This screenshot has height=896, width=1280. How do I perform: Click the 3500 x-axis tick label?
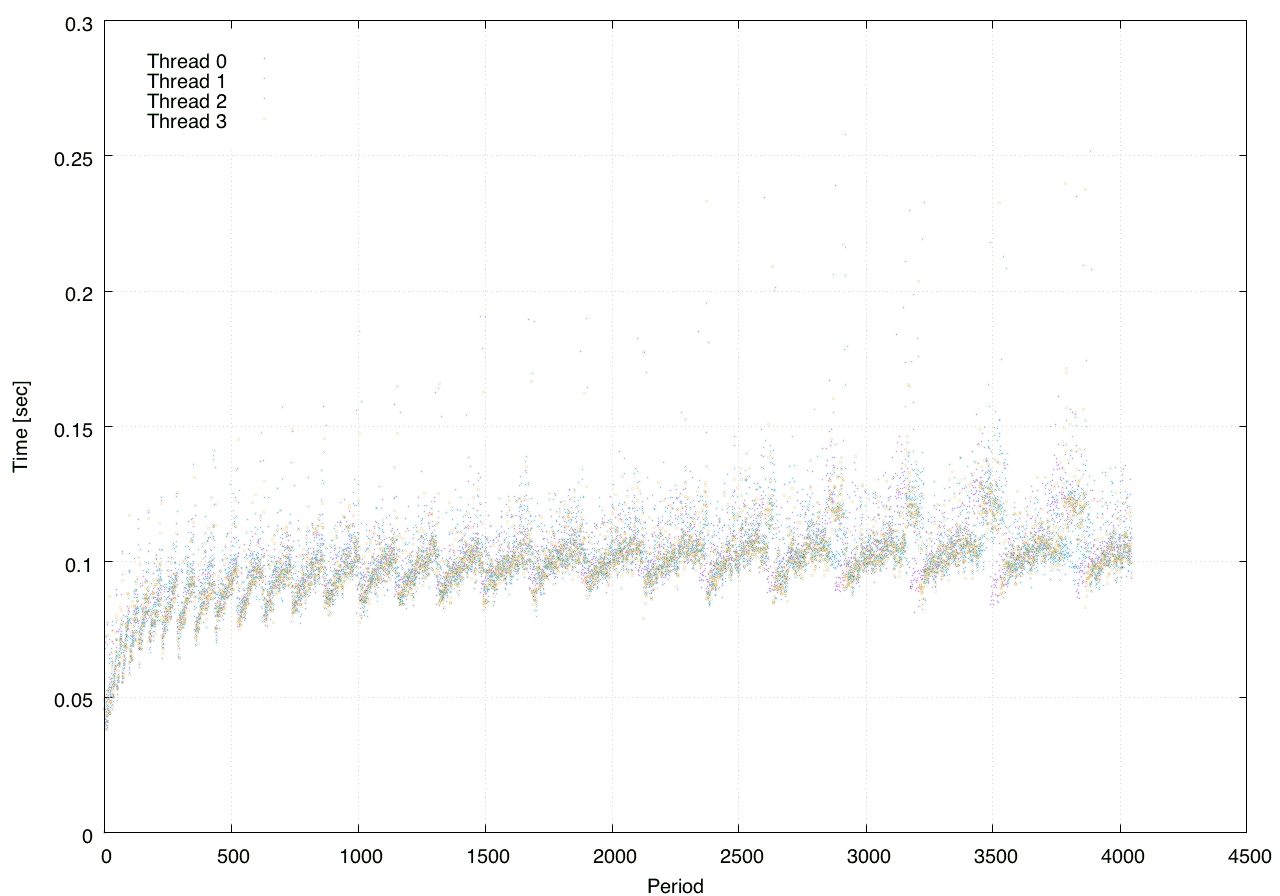tap(992, 857)
